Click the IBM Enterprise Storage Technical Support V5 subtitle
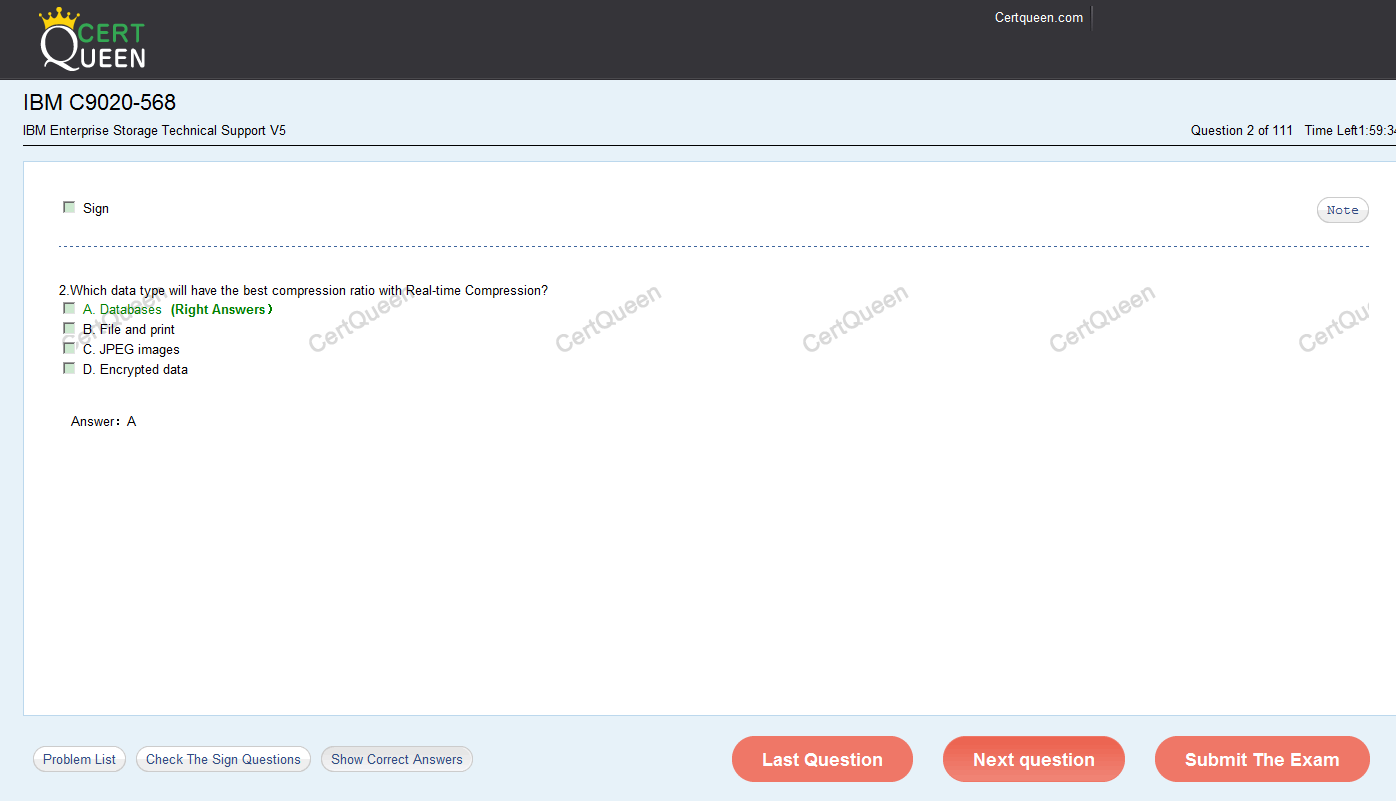This screenshot has height=801, width=1396. (154, 130)
